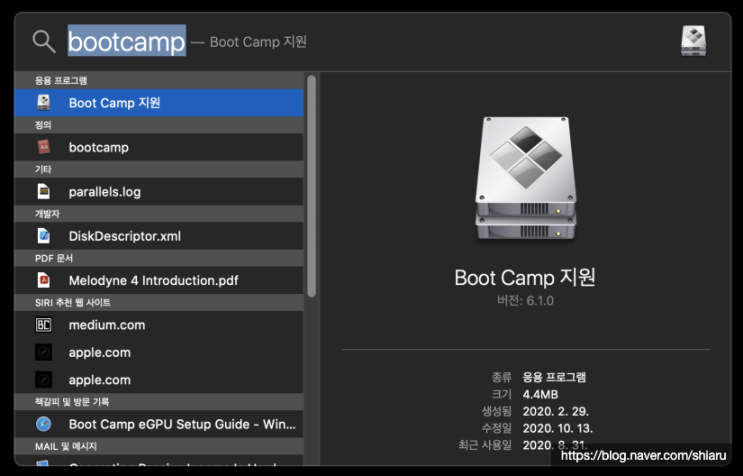Select the Boot Camp 지원 application result
743x476 pixels.
pyautogui.click(x=159, y=103)
